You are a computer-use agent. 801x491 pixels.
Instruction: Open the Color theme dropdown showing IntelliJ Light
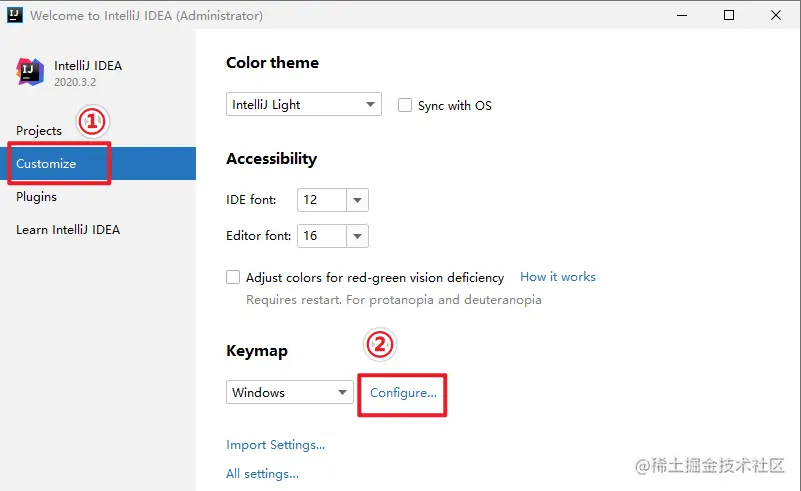point(304,104)
